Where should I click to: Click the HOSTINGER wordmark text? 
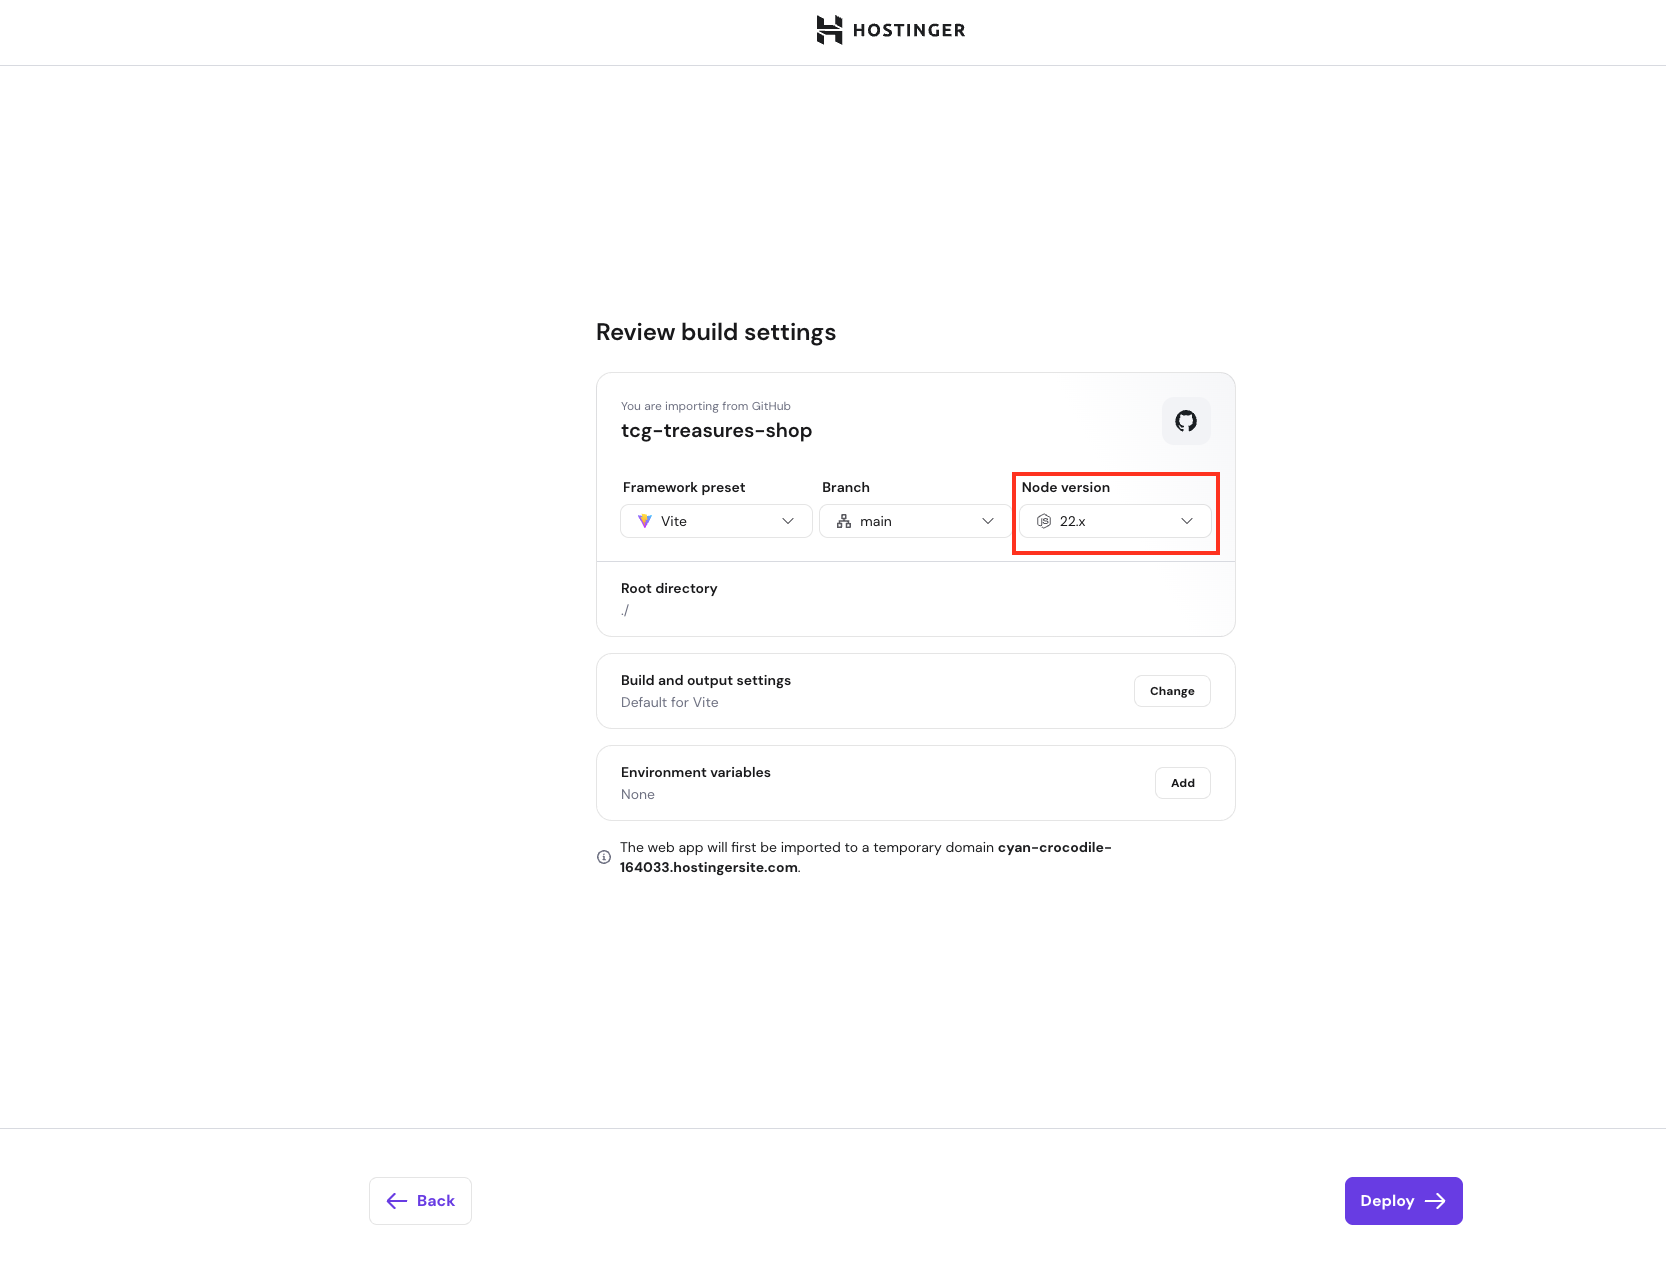tap(909, 30)
